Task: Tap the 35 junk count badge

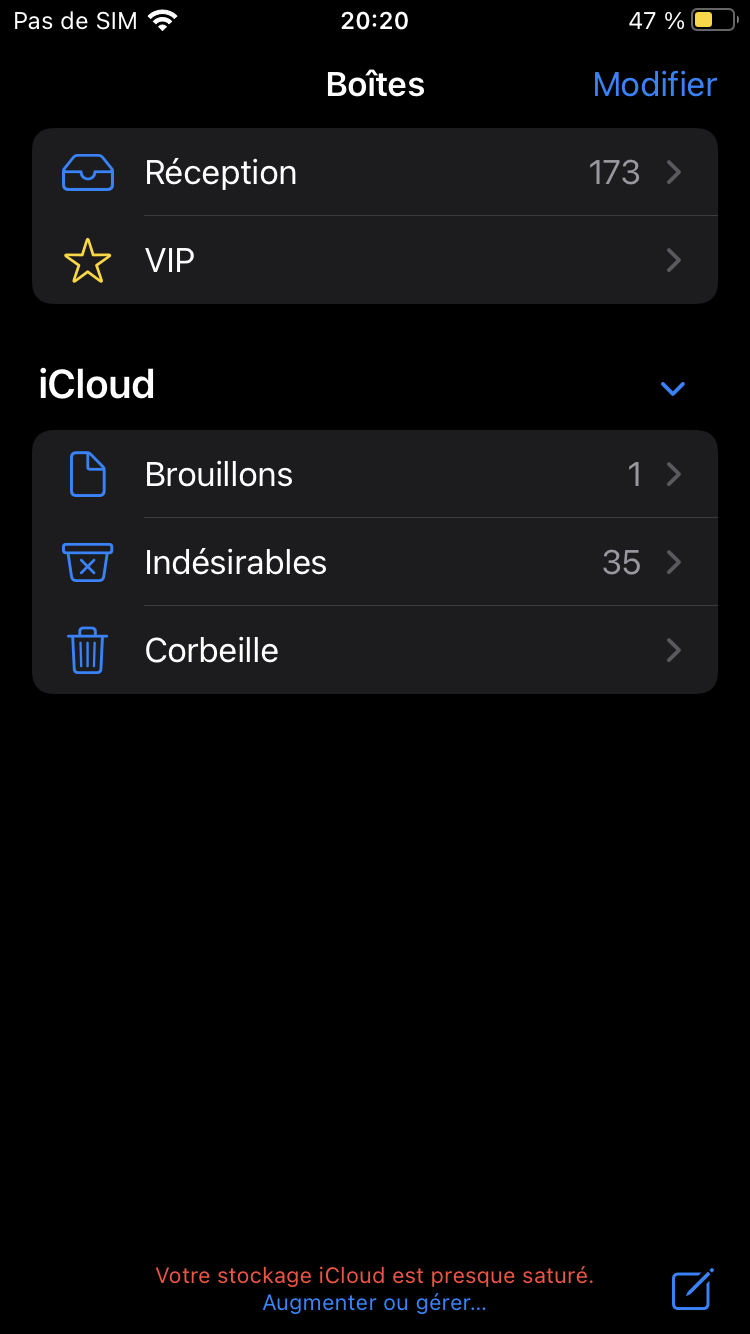Action: click(621, 562)
